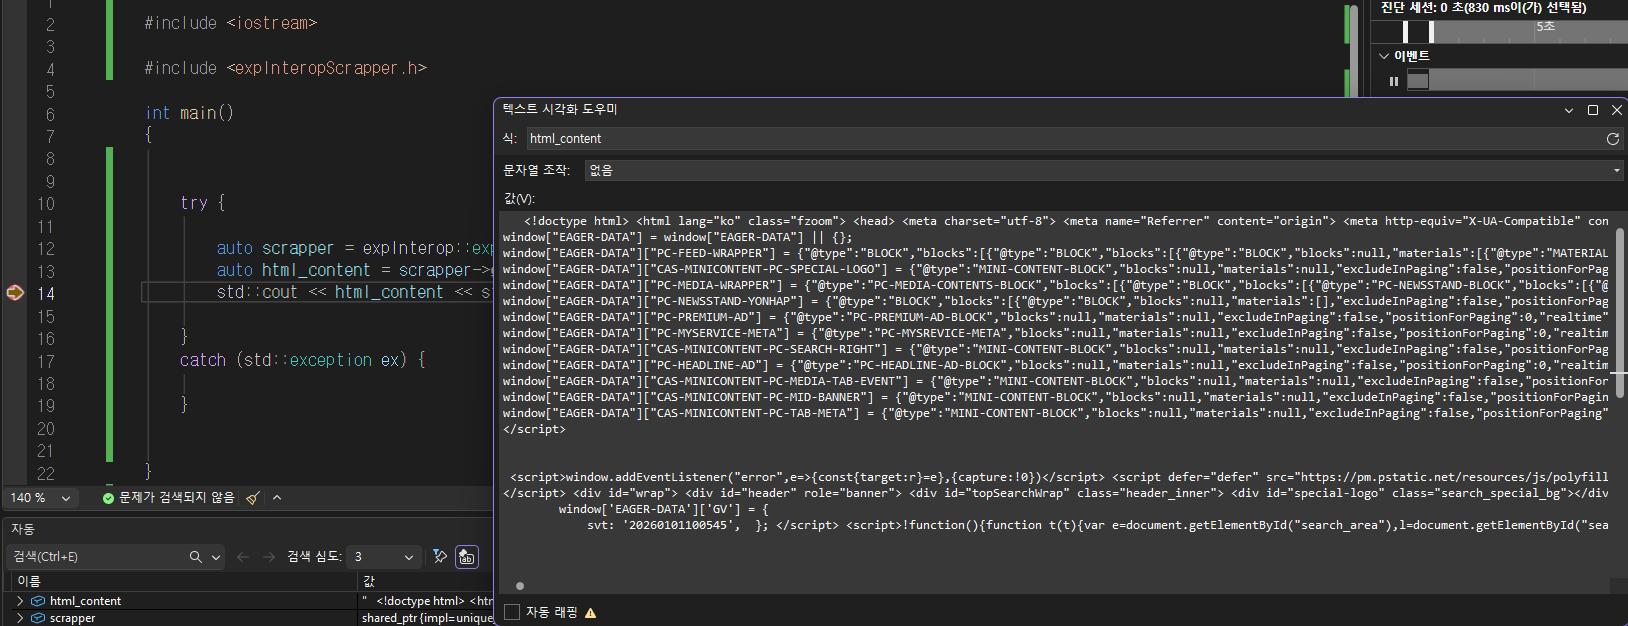Click the 진단 세션 header text
Viewport: 1628px width, 626px height.
1483,8
